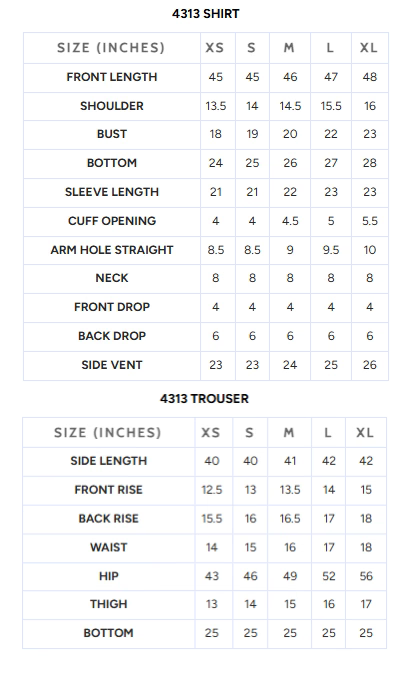Select the NECK row label
The height and width of the screenshot is (678, 394).
[x=112, y=278]
